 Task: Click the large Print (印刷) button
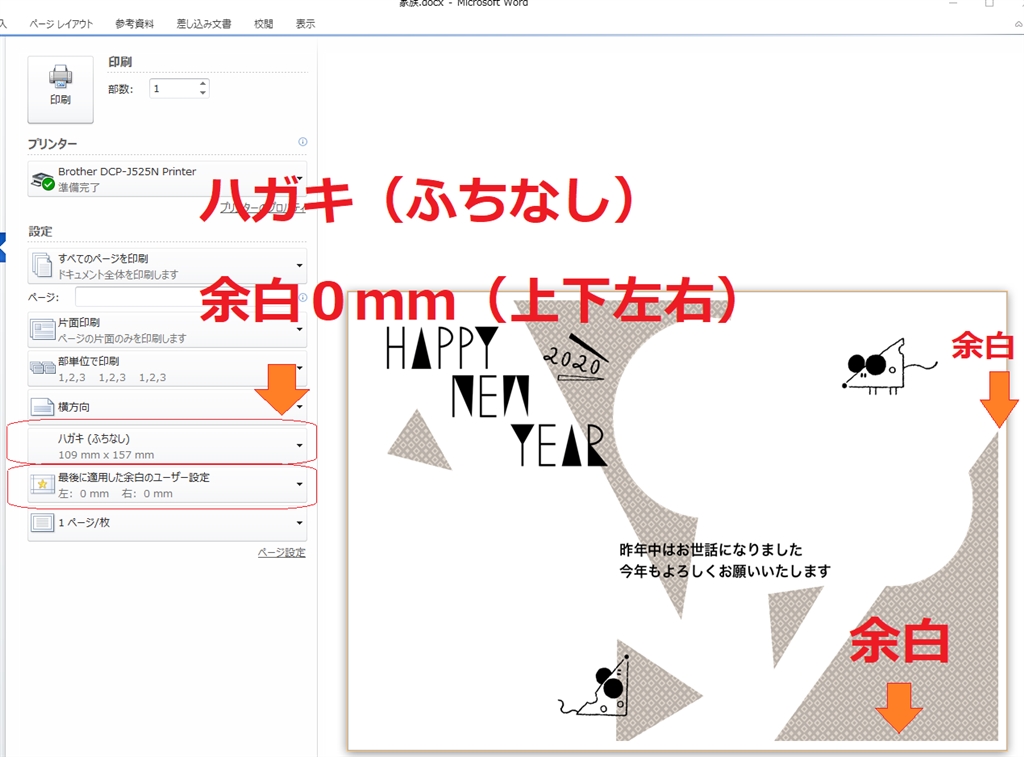pyautogui.click(x=60, y=89)
